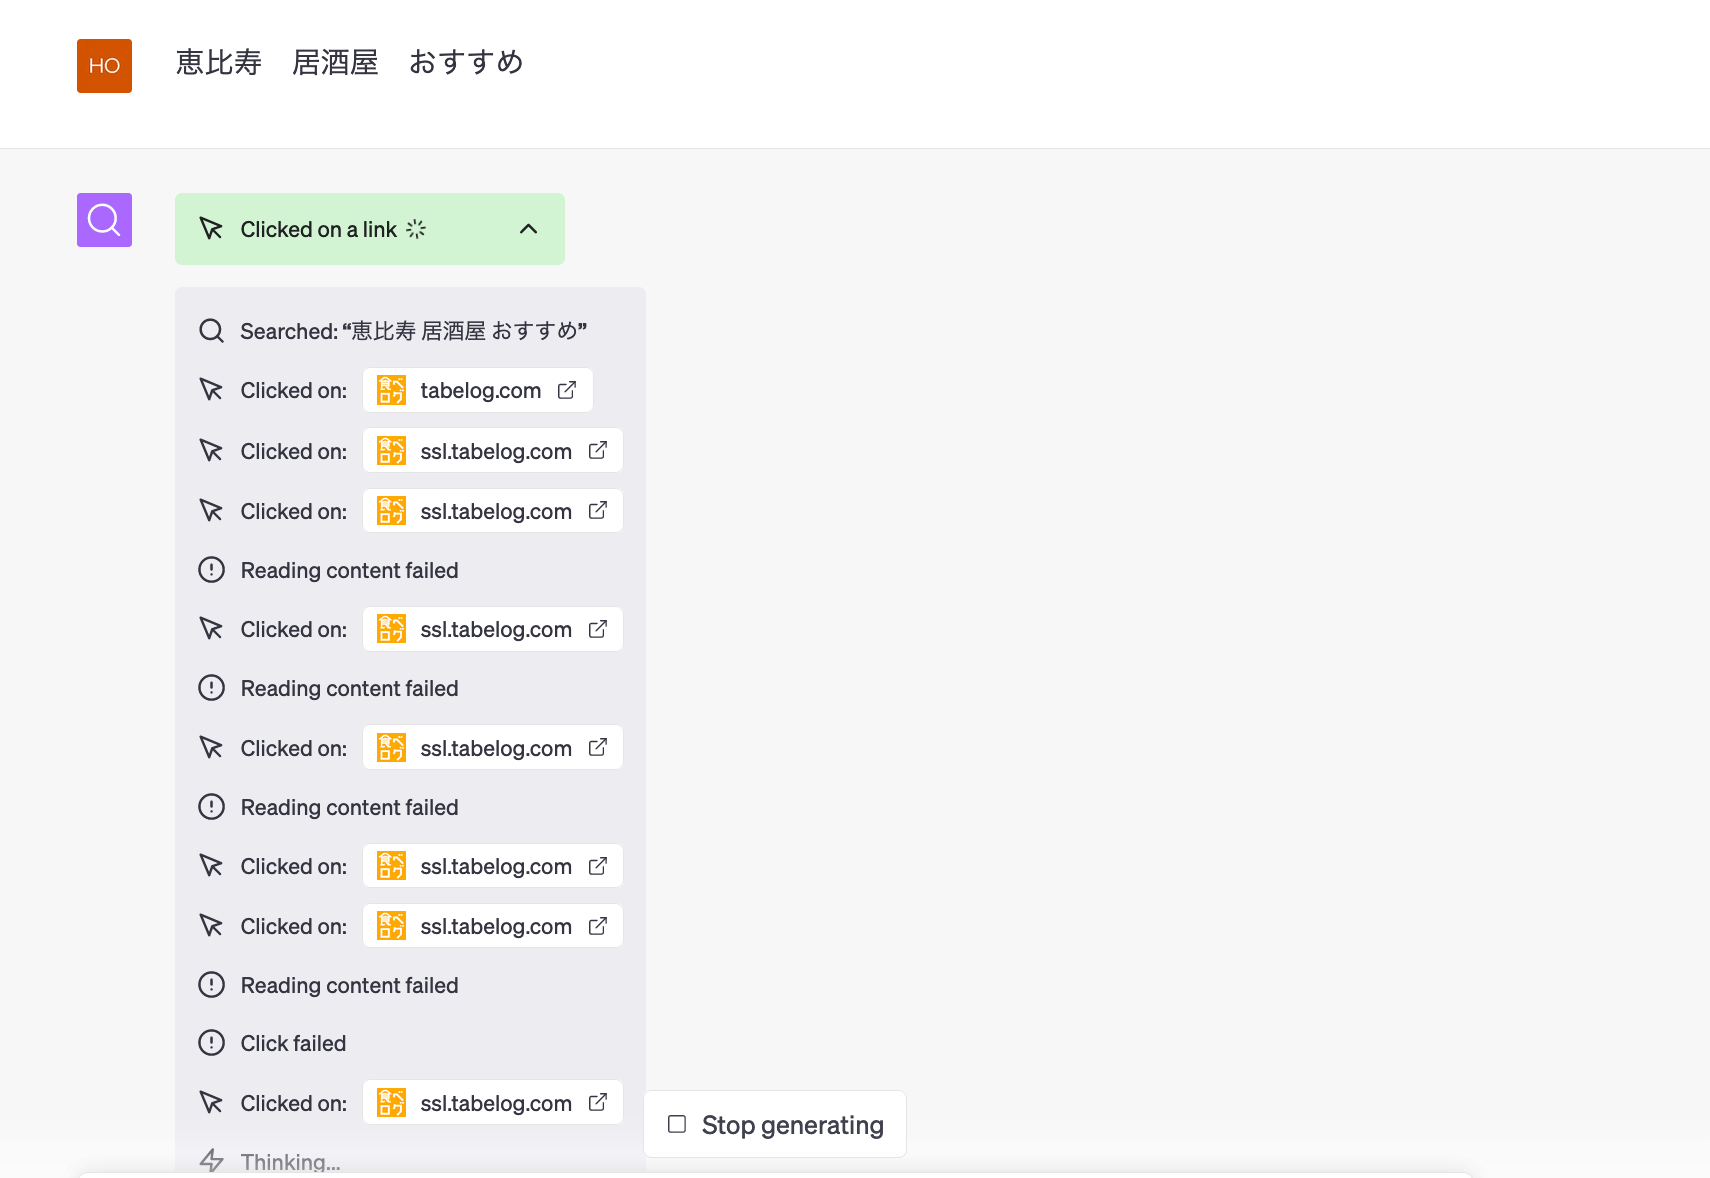Click cursor icon in the tabelog.com row
Viewport: 1710px width, 1178px height.
pos(211,390)
